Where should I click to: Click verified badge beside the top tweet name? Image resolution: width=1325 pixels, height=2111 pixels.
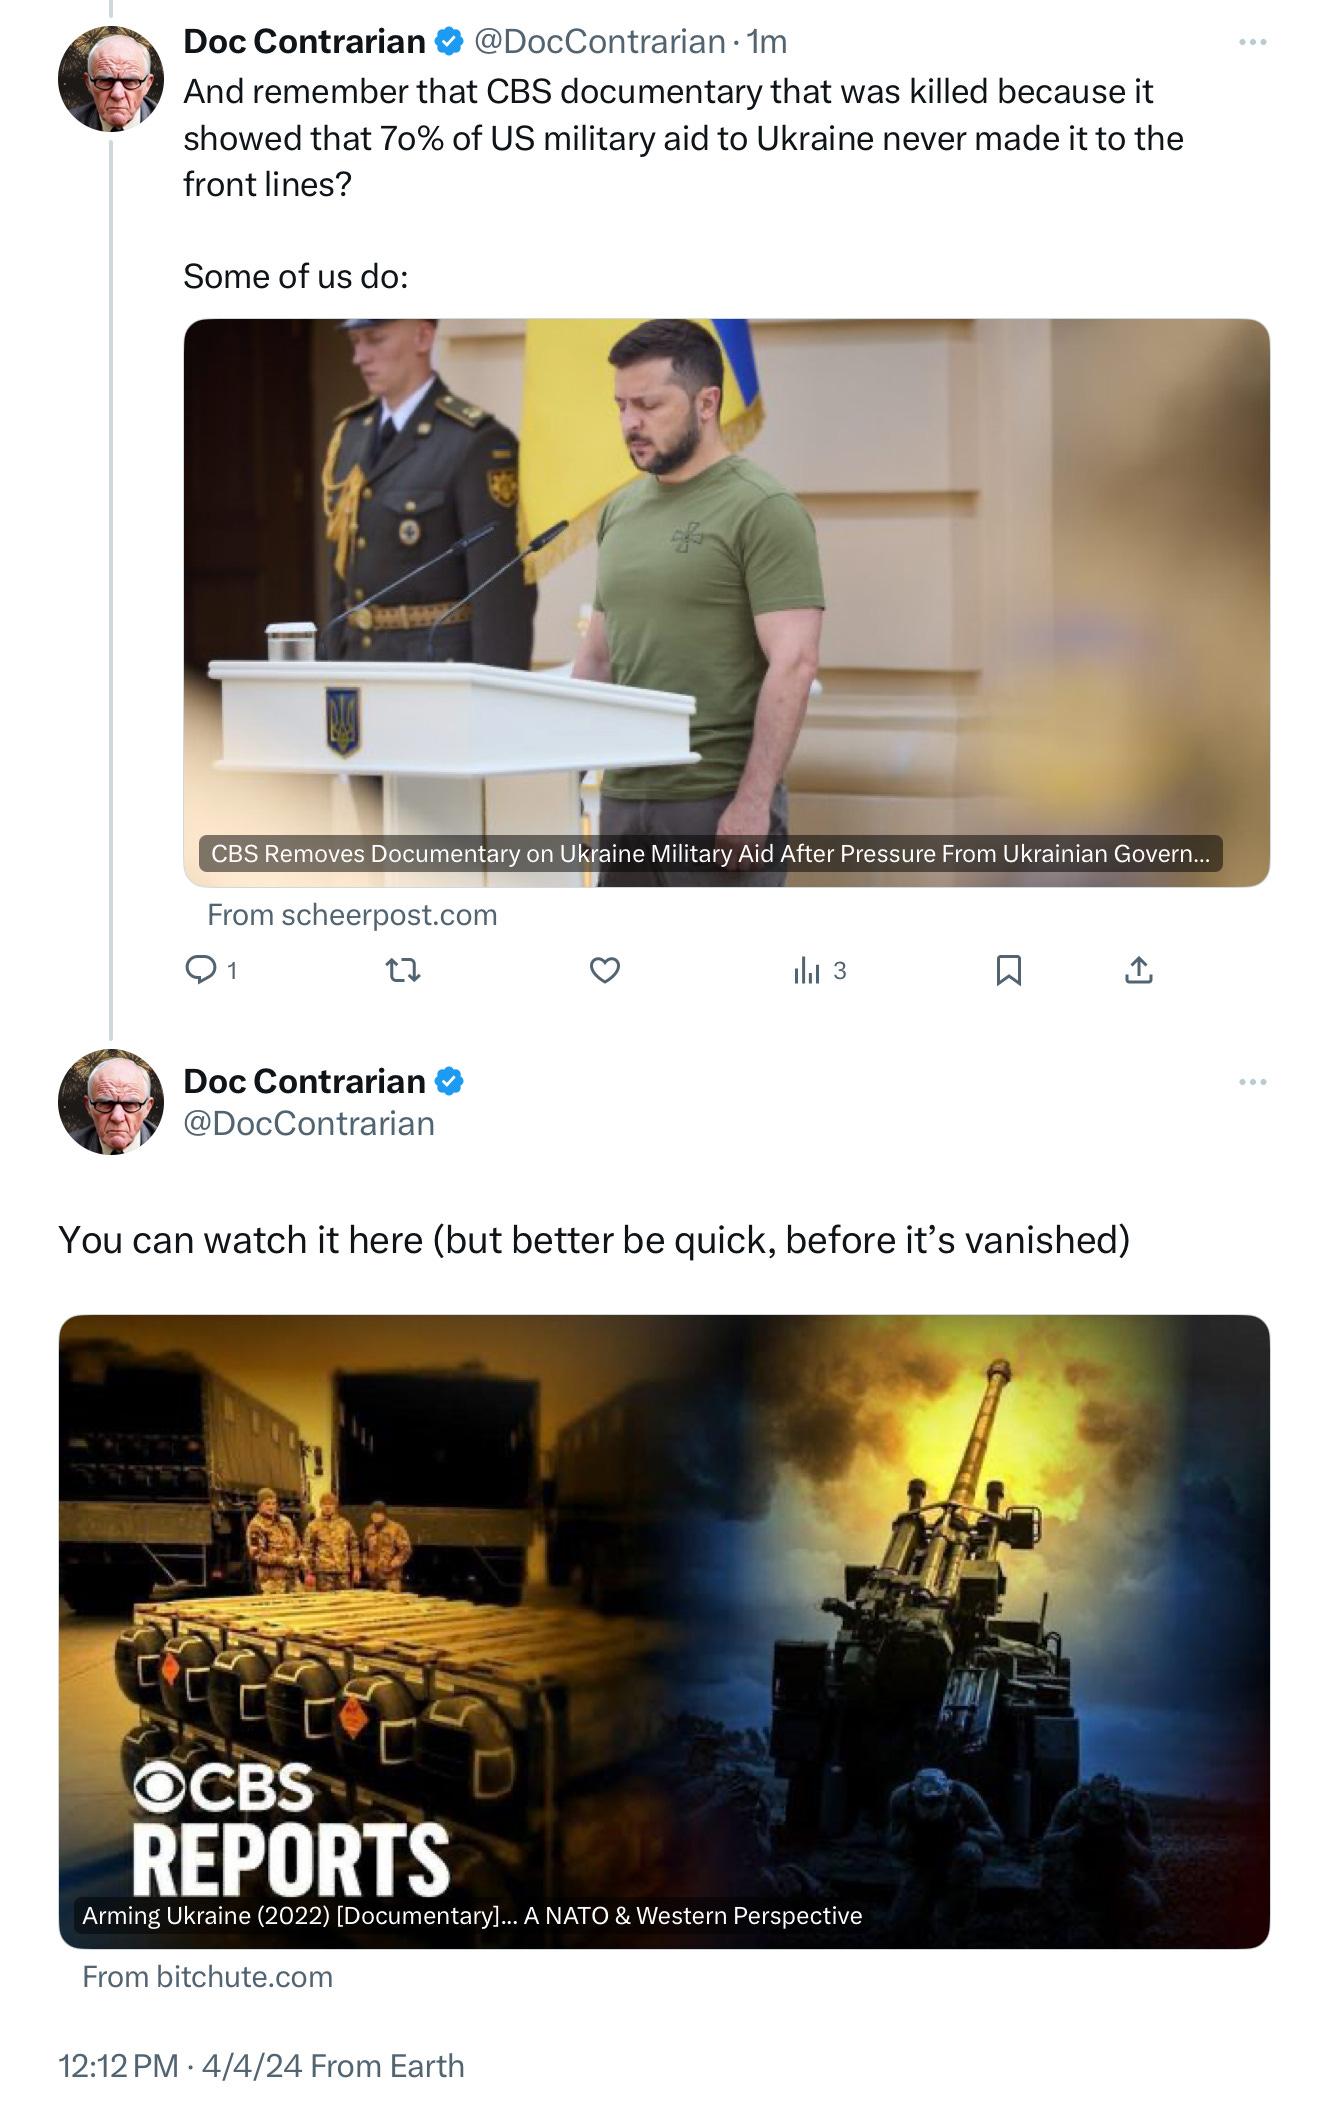(449, 42)
